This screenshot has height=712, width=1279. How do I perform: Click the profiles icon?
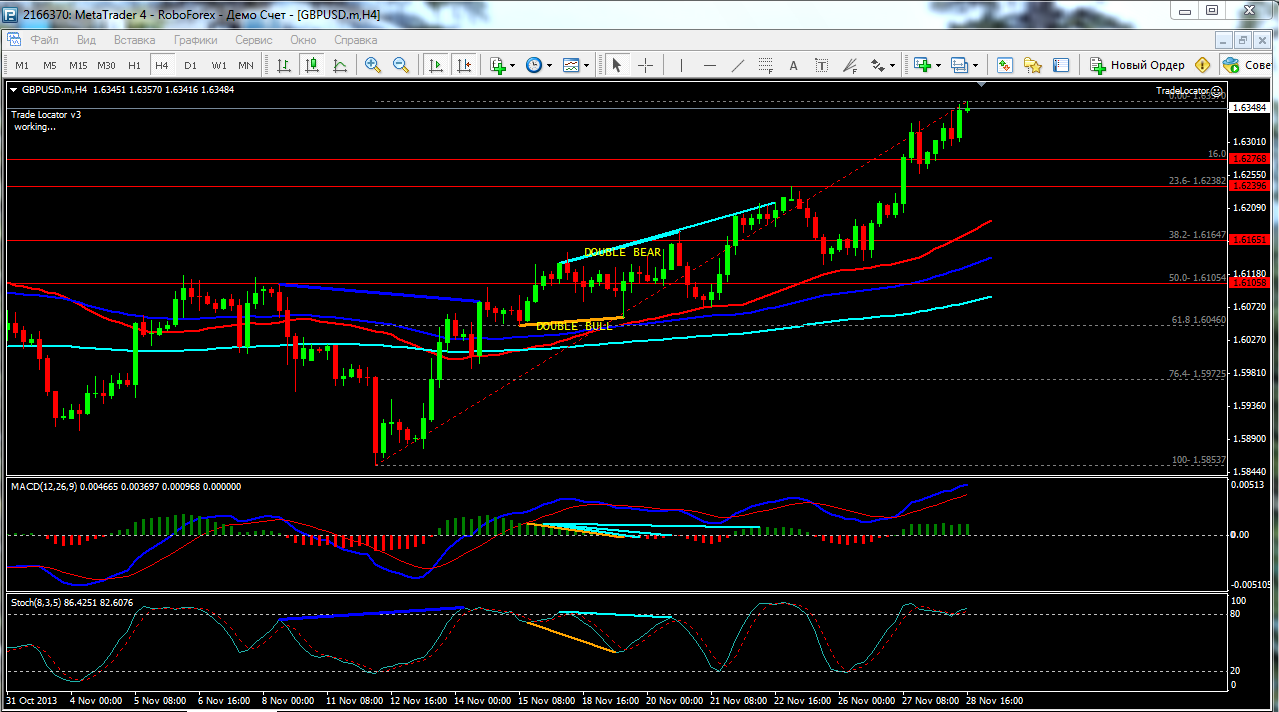959,65
